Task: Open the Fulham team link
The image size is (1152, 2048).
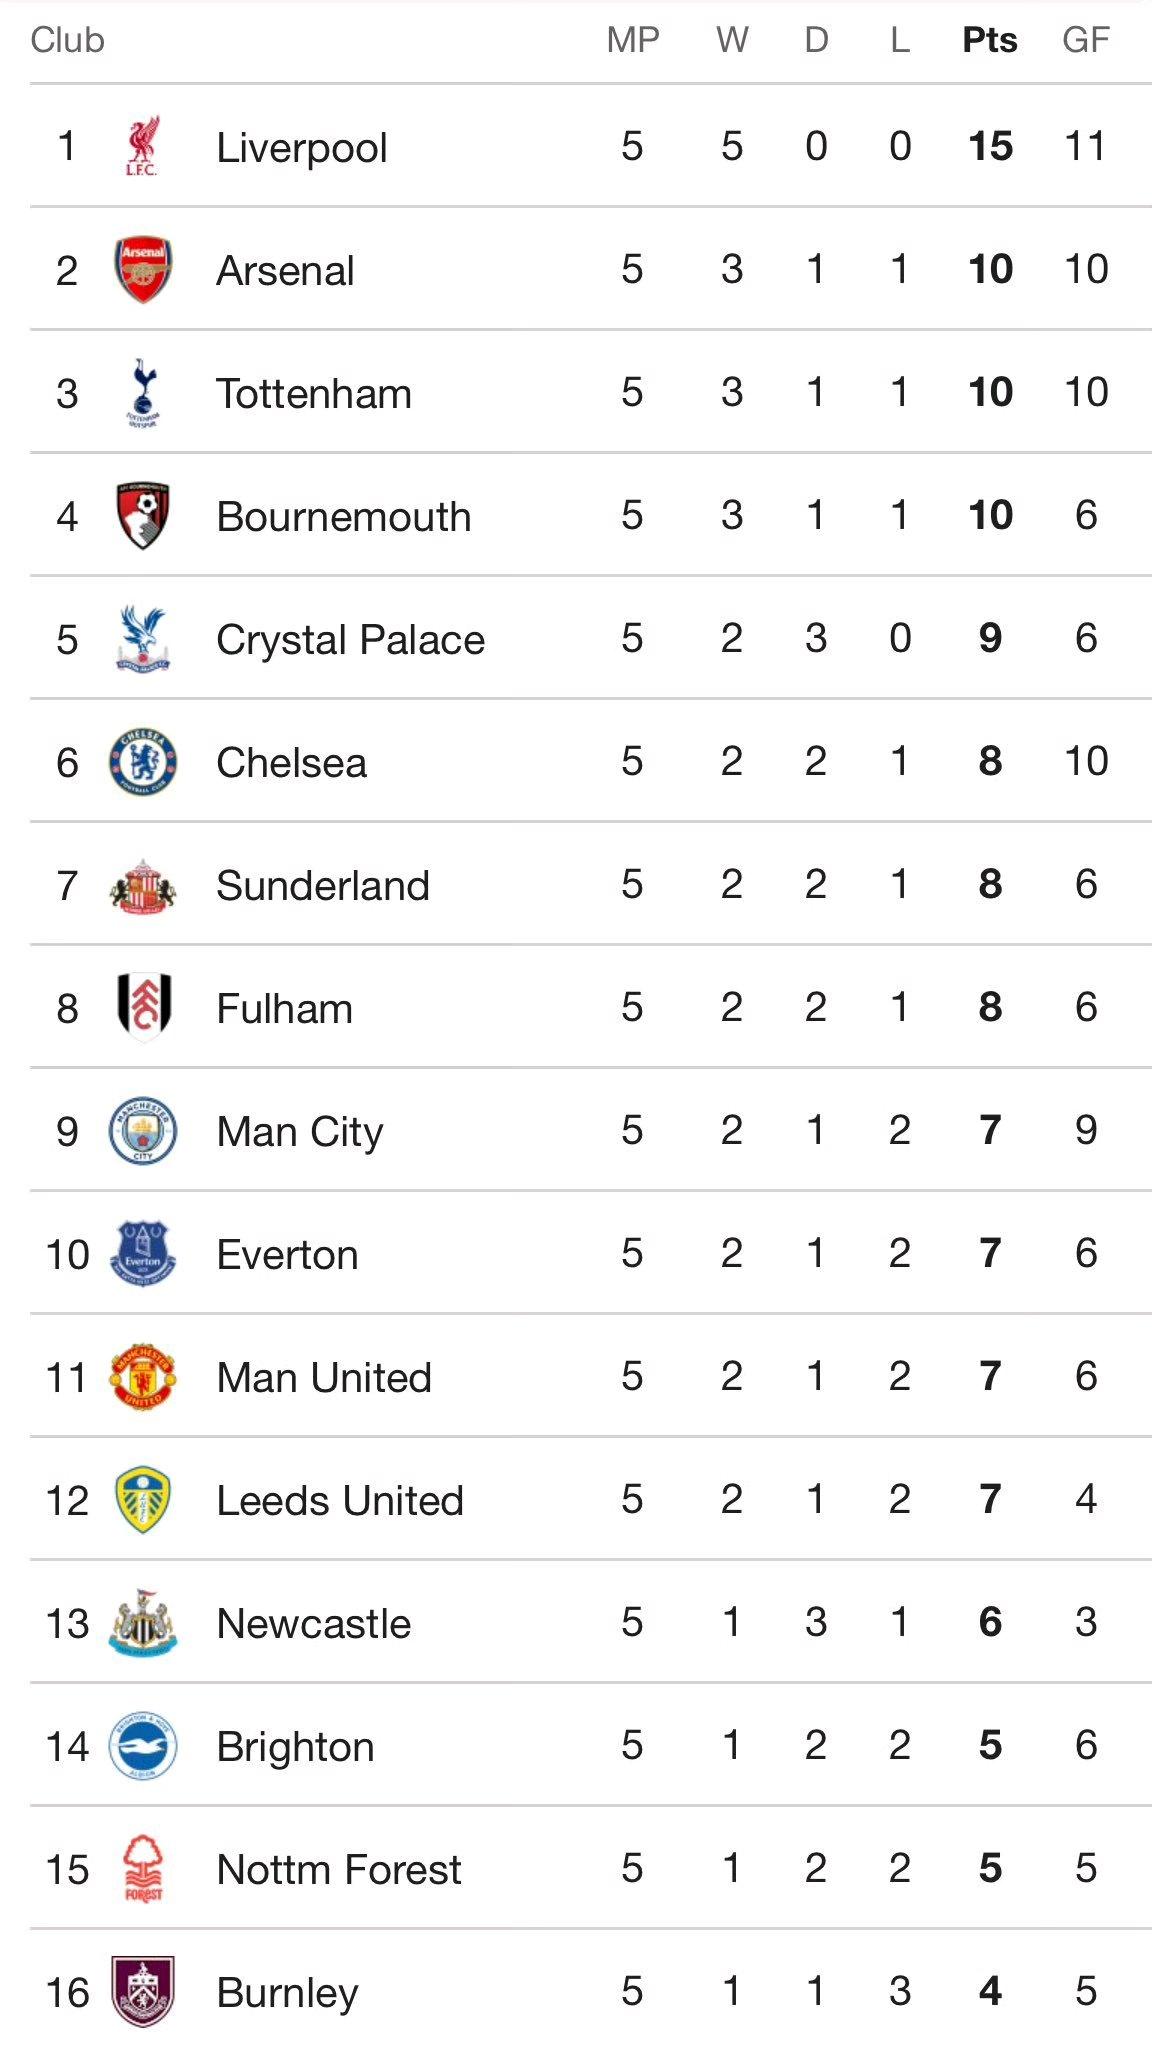Action: pos(285,1009)
